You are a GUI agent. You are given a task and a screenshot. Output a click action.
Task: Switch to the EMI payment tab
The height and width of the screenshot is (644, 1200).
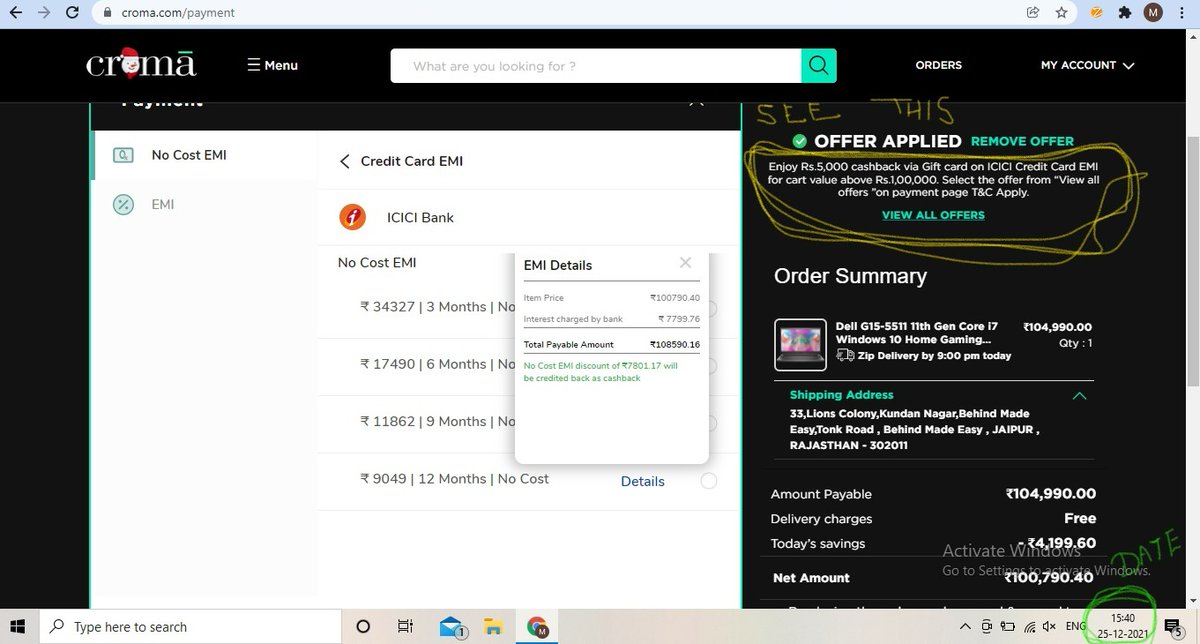[204, 204]
